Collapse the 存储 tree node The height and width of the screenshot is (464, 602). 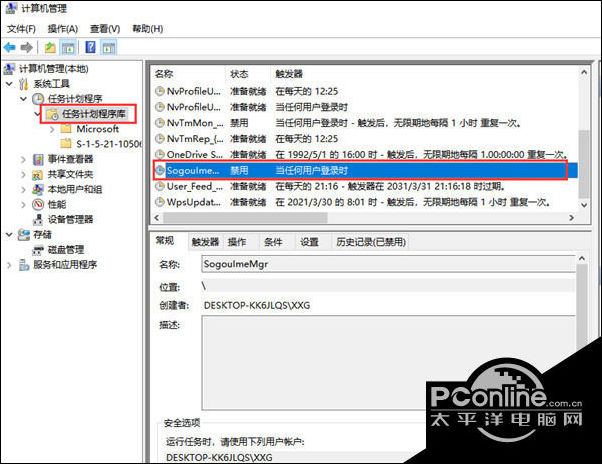click(10, 234)
